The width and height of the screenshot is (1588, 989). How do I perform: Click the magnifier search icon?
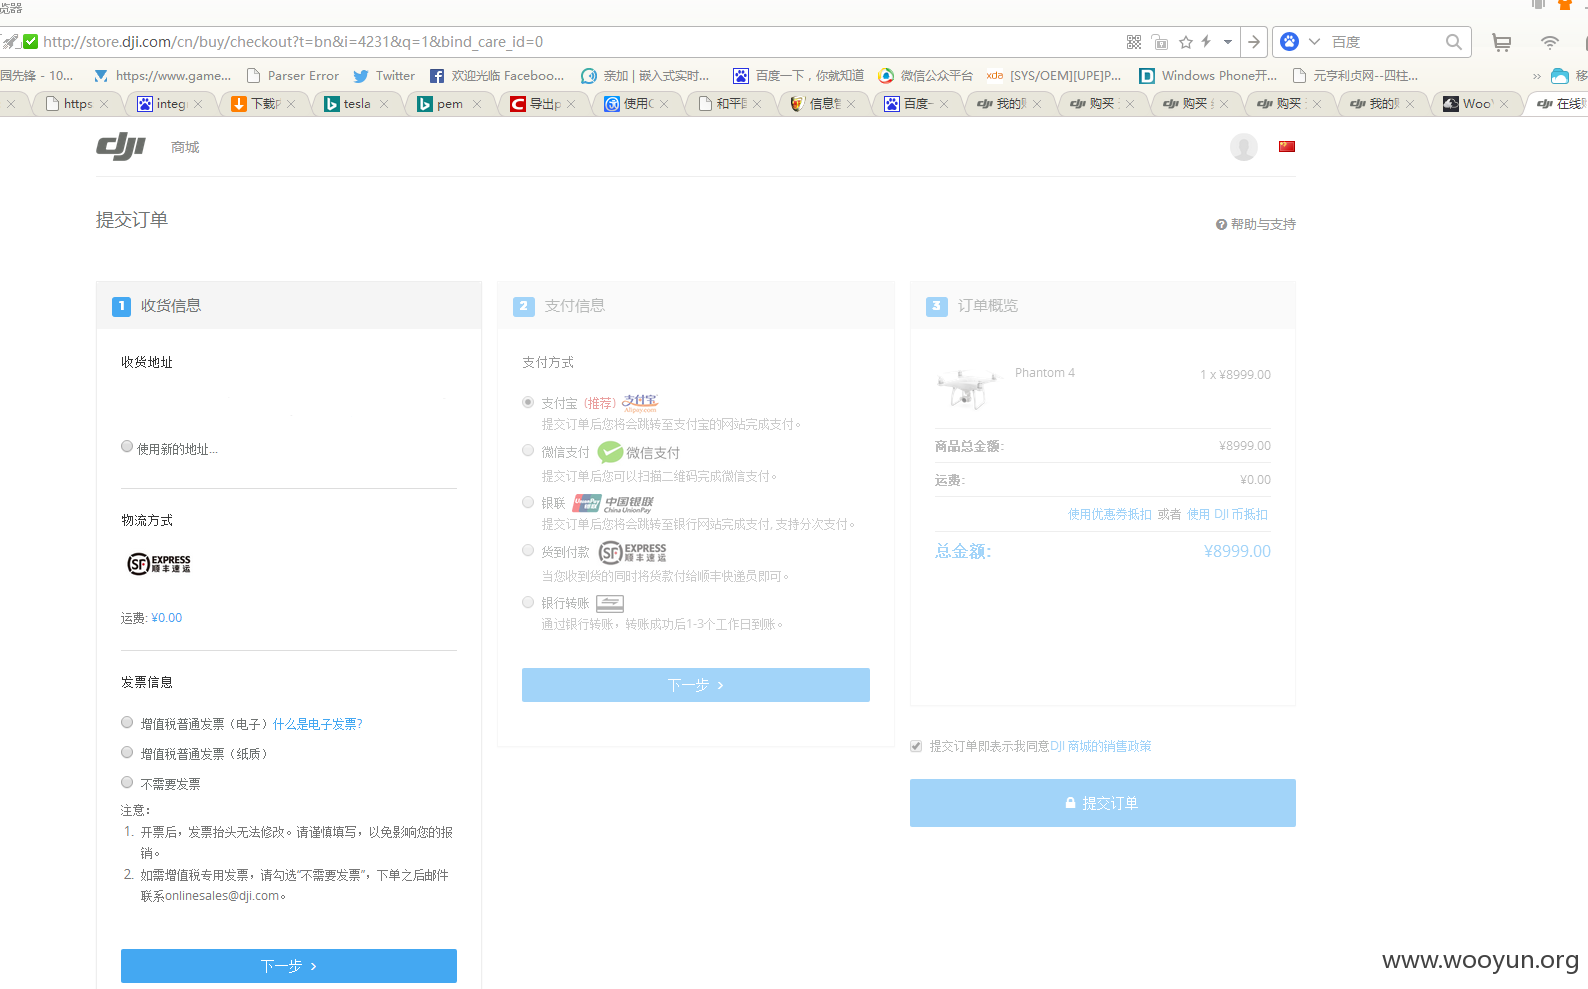click(1454, 42)
